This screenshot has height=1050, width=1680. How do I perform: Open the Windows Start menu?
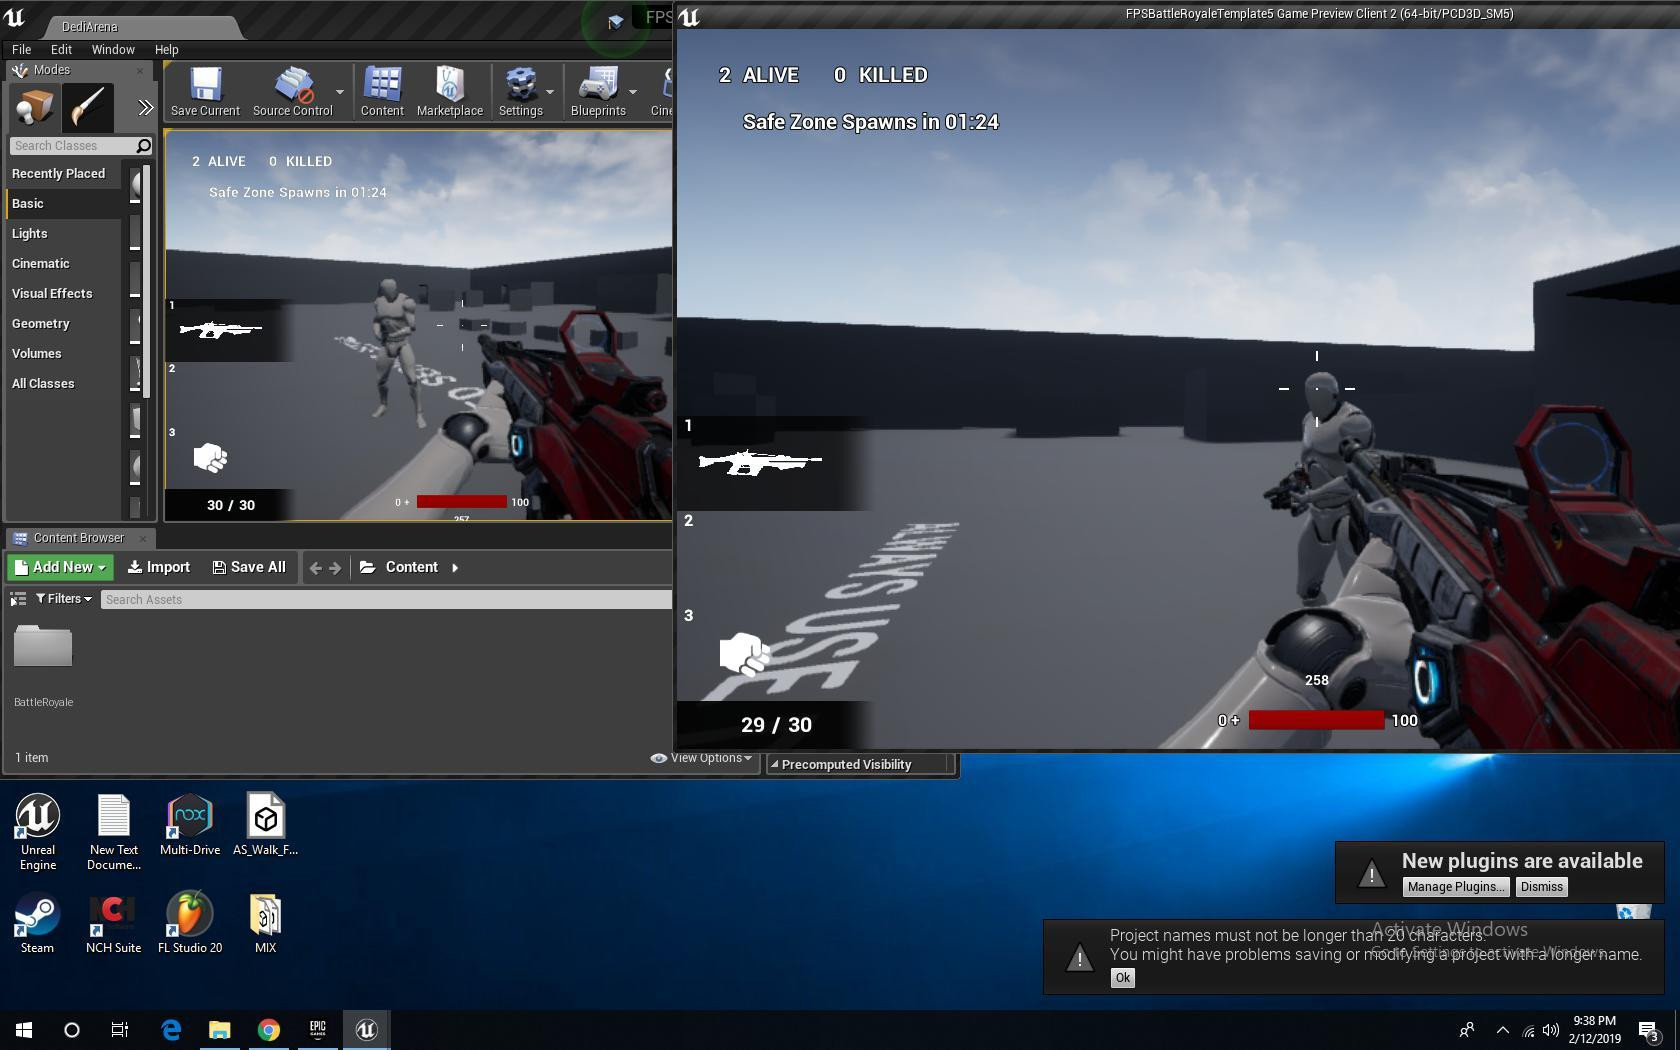pyautogui.click(x=24, y=1029)
